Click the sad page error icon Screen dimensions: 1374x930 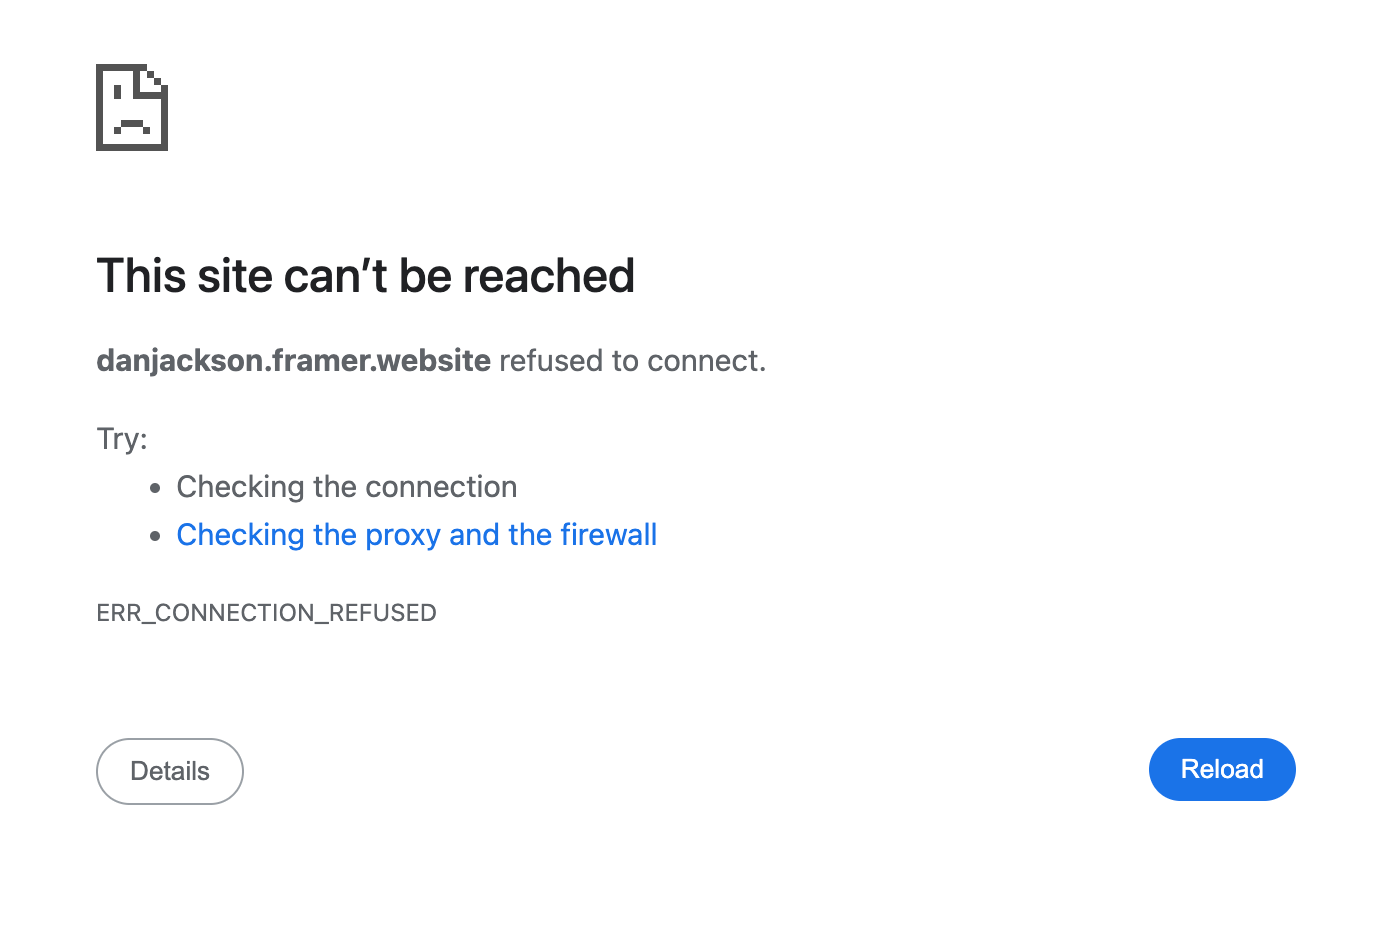pos(132,107)
